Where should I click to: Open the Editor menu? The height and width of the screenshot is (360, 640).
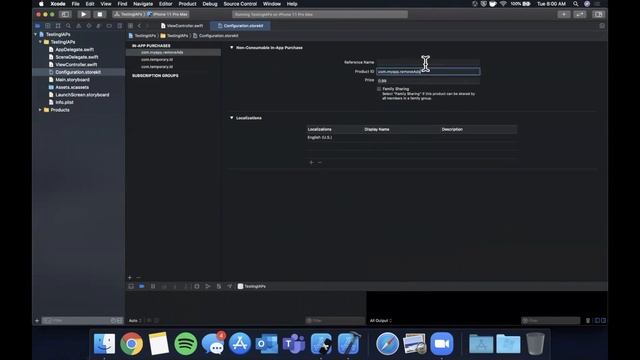click(x=165, y=4)
